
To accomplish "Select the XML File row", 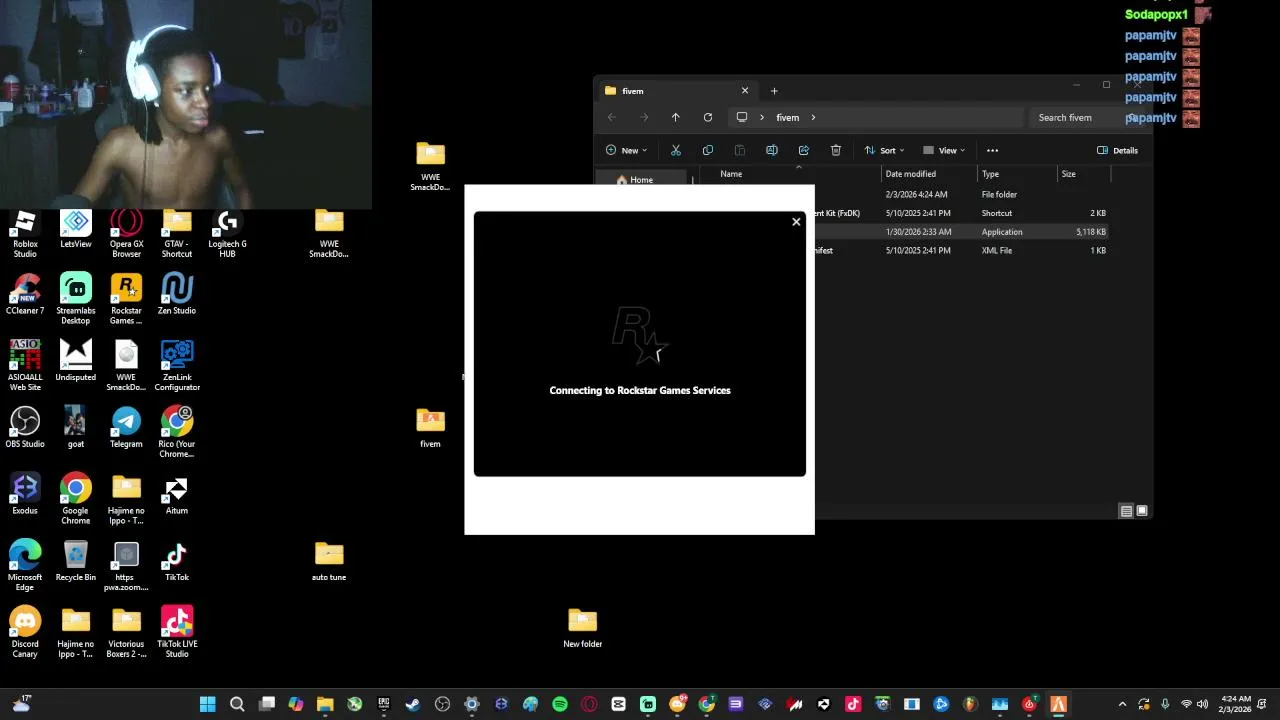I will click(962, 251).
